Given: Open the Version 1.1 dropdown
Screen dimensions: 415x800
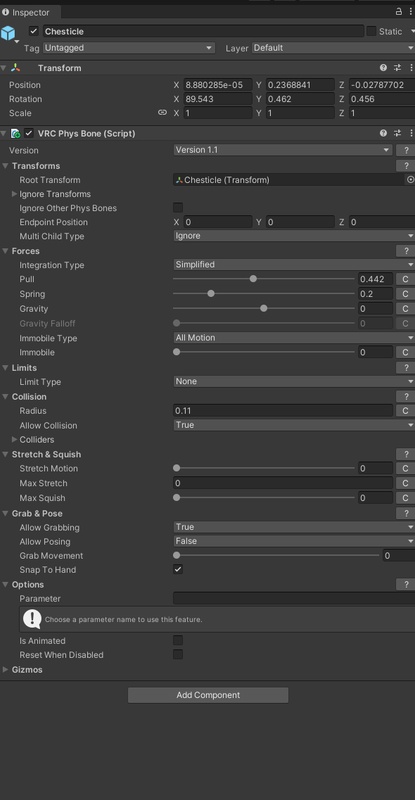Looking at the screenshot, I should (283, 150).
